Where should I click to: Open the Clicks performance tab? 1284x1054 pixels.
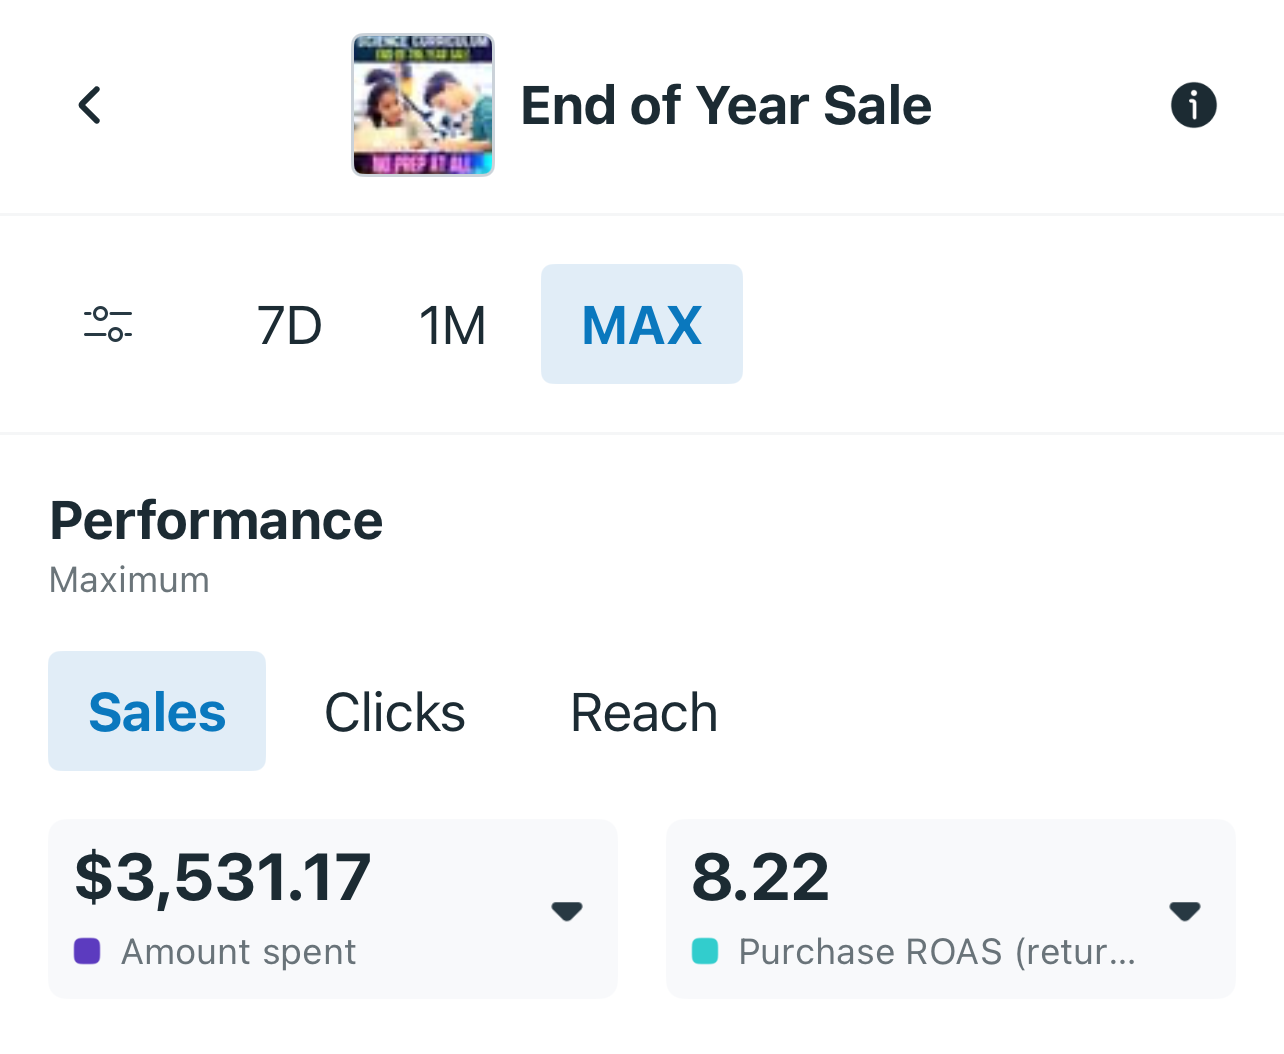(x=395, y=712)
